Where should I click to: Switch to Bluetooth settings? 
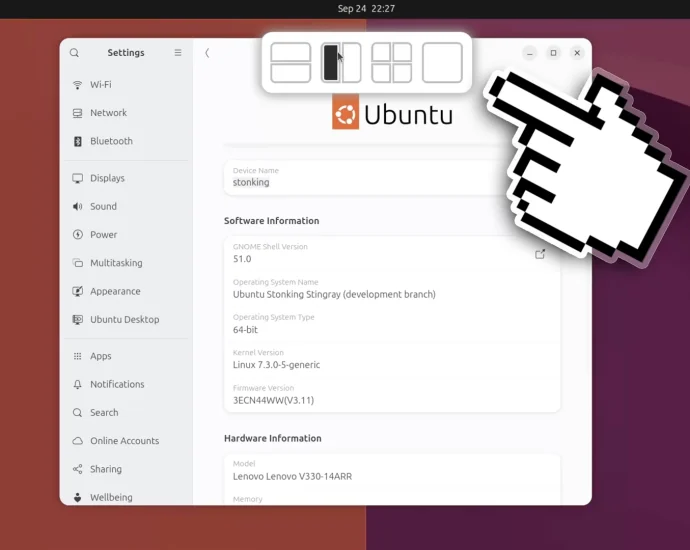[126, 141]
